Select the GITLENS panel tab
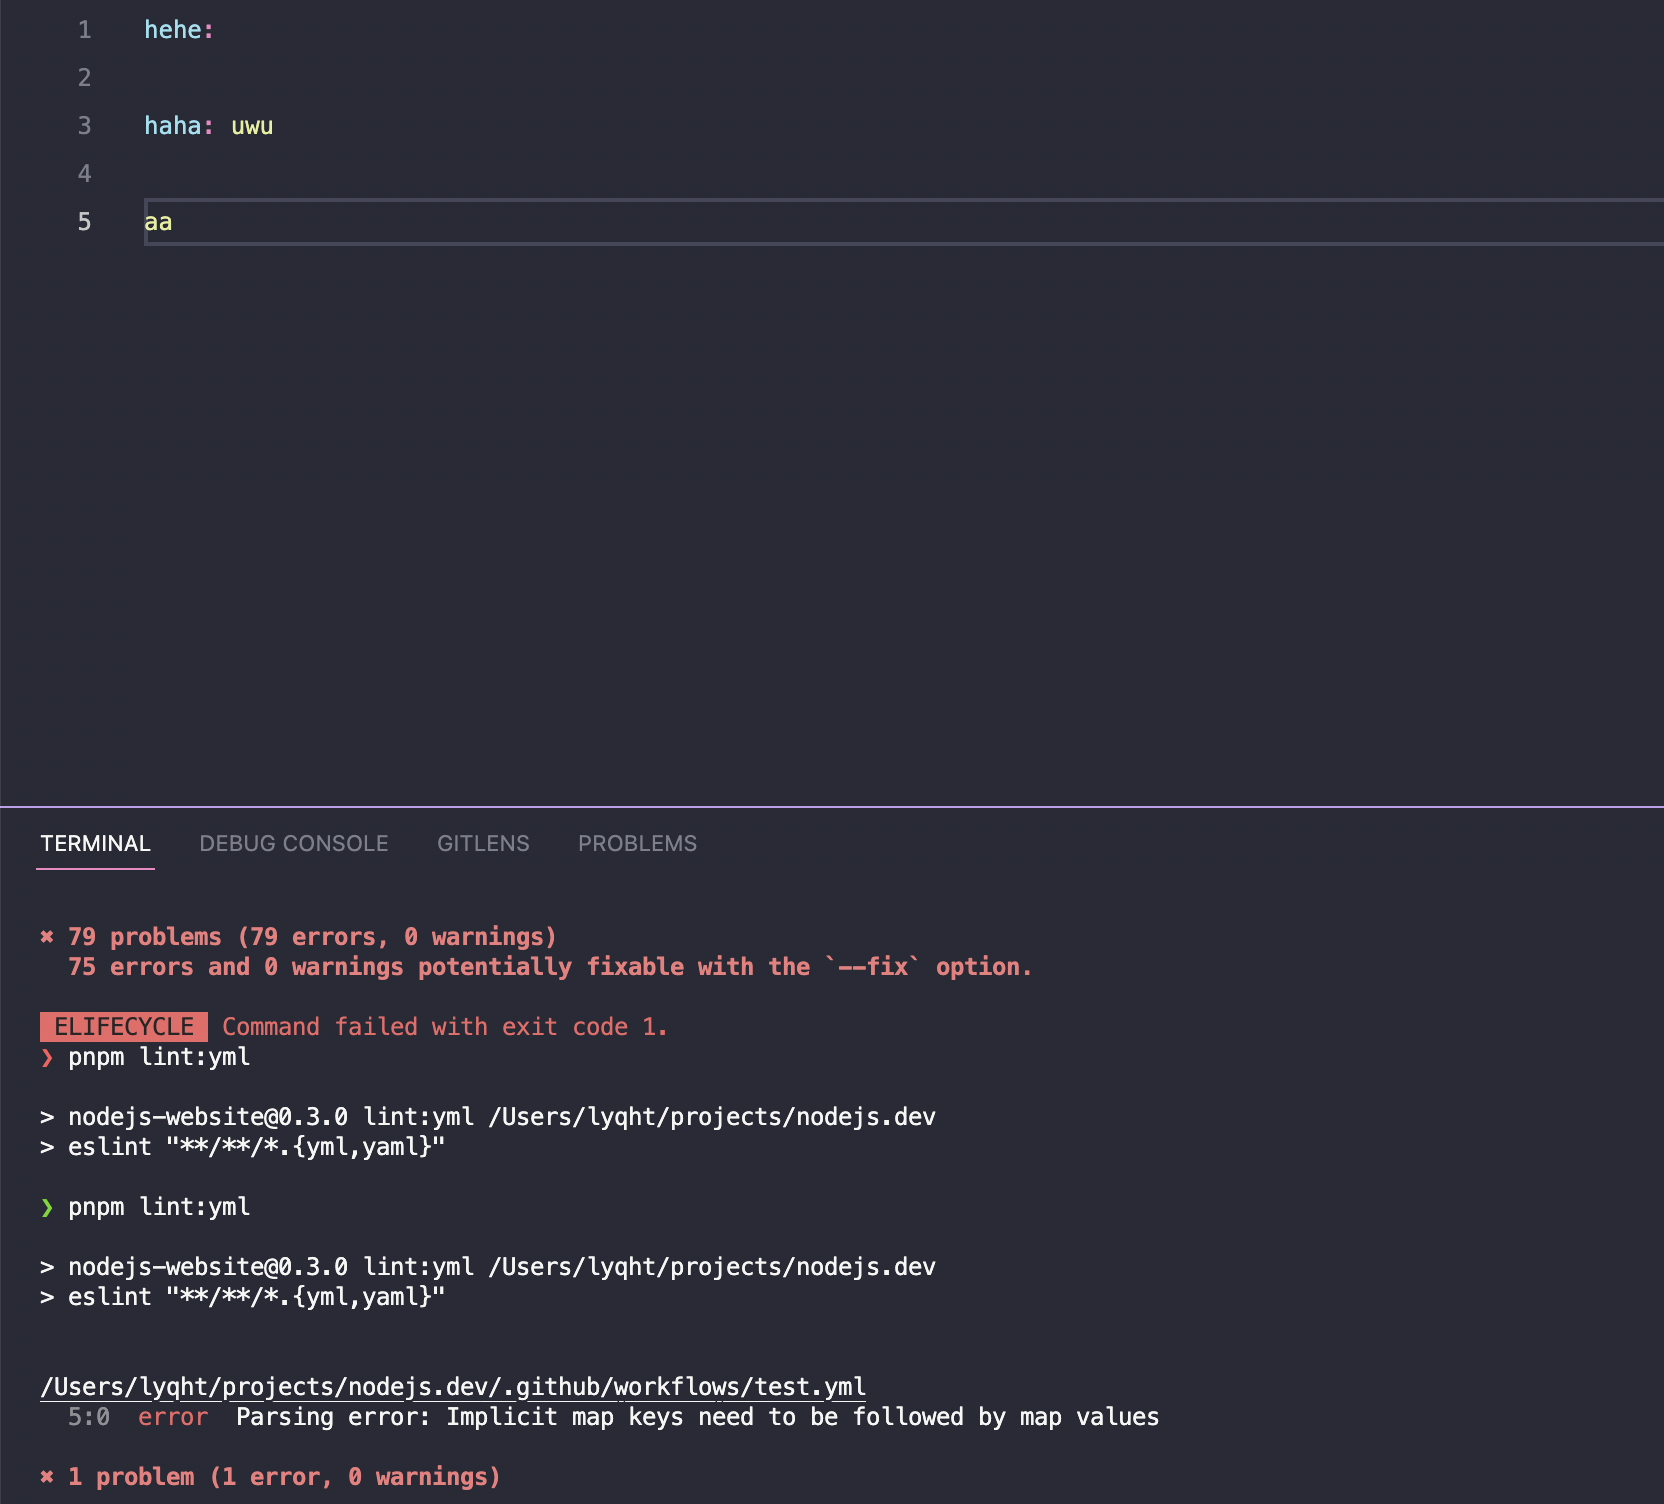Viewport: 1664px width, 1504px height. 483,843
